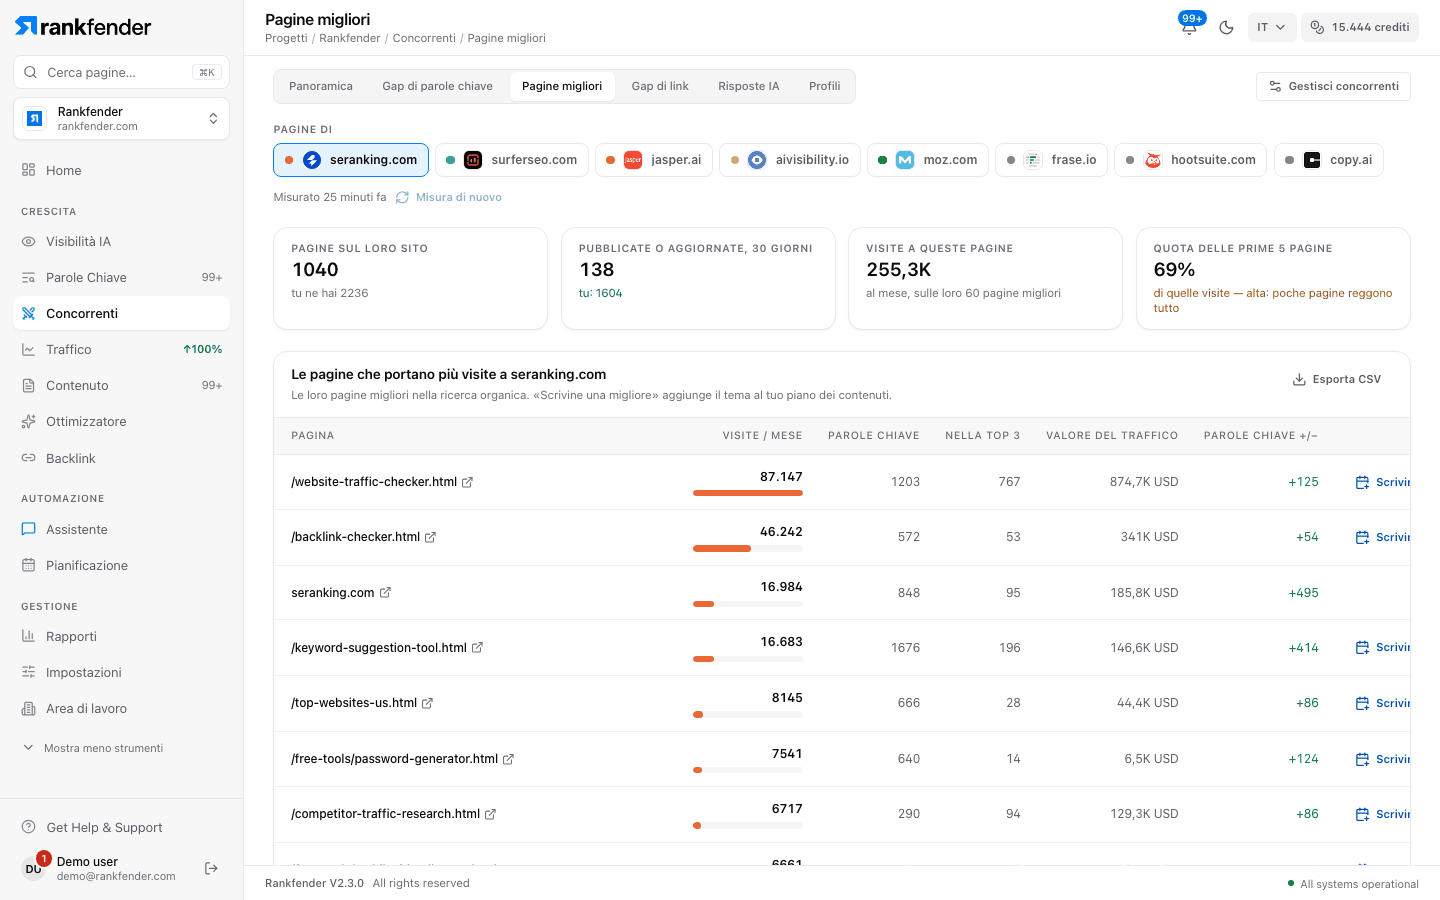The width and height of the screenshot is (1440, 900).
Task: Select the surferseo.com competitor chip
Action: pyautogui.click(x=512, y=160)
